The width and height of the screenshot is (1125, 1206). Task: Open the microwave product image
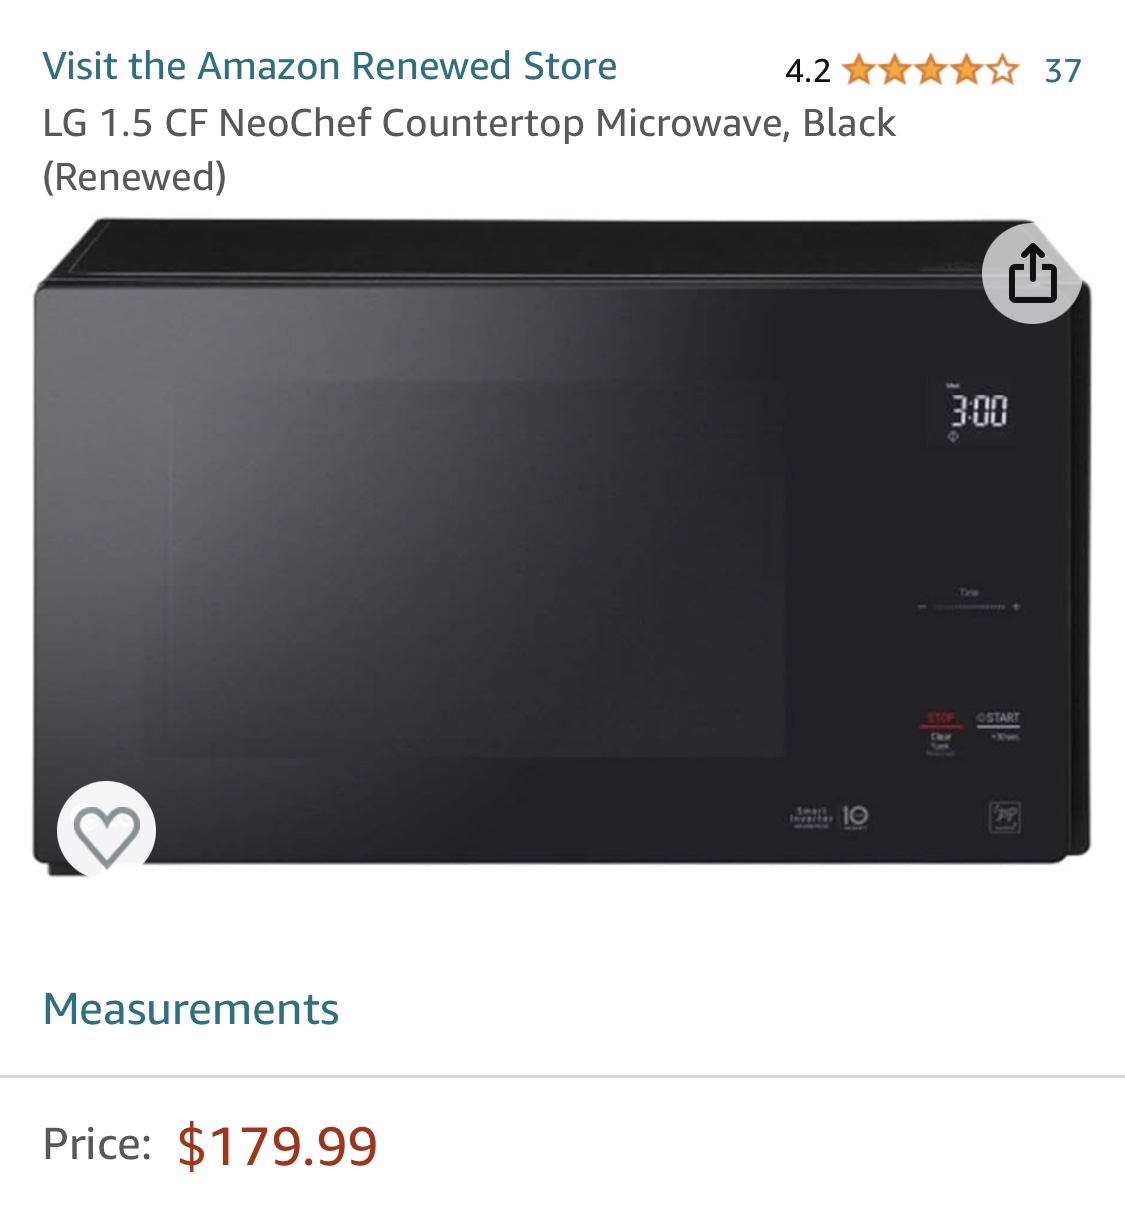click(562, 545)
